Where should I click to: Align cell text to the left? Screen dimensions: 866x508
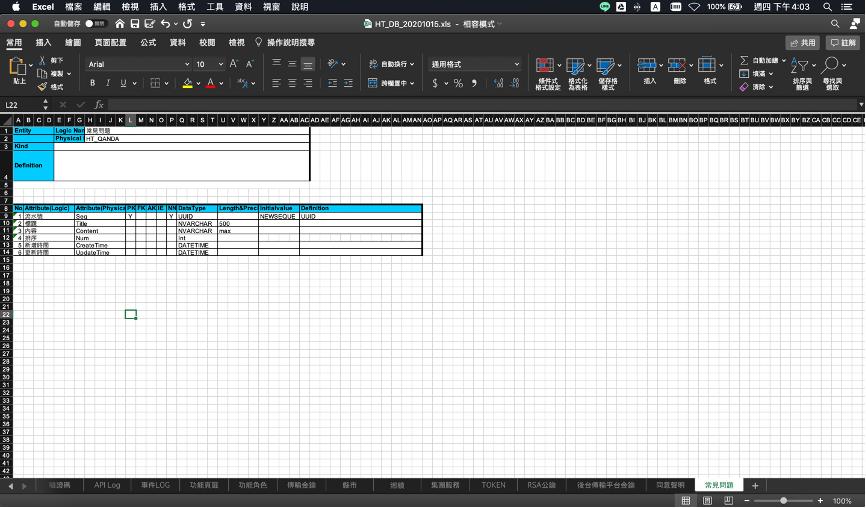click(x=277, y=83)
